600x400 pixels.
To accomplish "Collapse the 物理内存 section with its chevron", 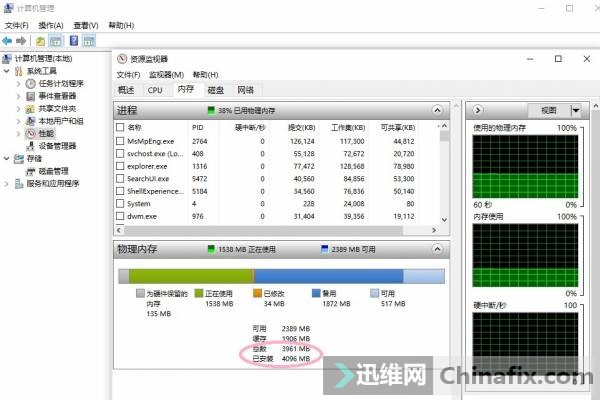I will tap(437, 249).
